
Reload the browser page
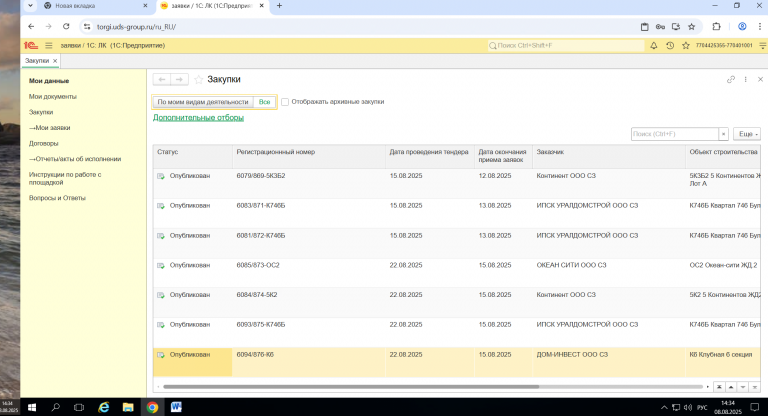click(66, 26)
